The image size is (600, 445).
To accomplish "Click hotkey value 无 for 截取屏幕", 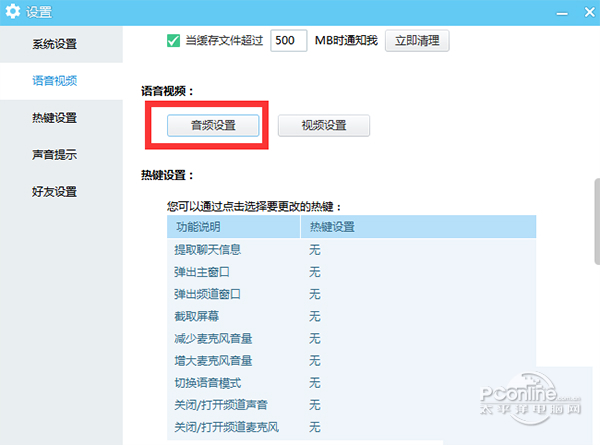I will tap(315, 316).
